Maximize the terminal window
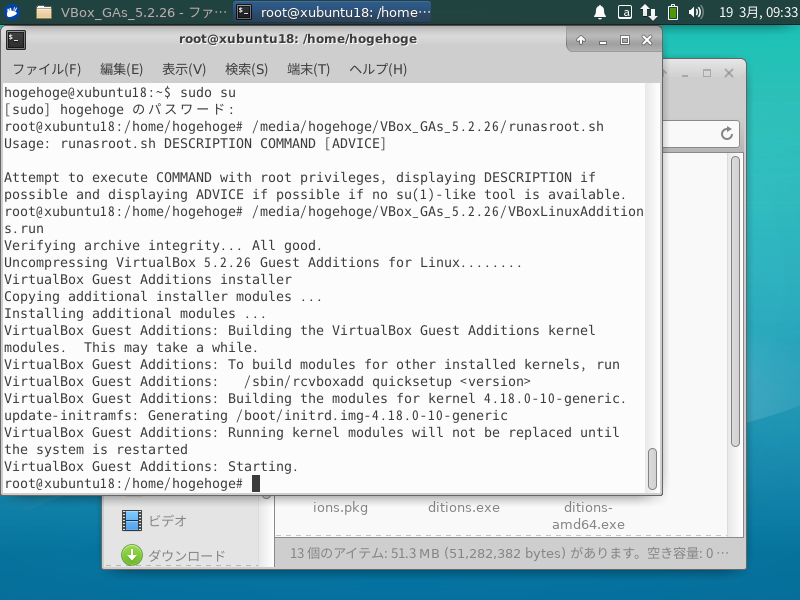The image size is (800, 600). [624, 40]
